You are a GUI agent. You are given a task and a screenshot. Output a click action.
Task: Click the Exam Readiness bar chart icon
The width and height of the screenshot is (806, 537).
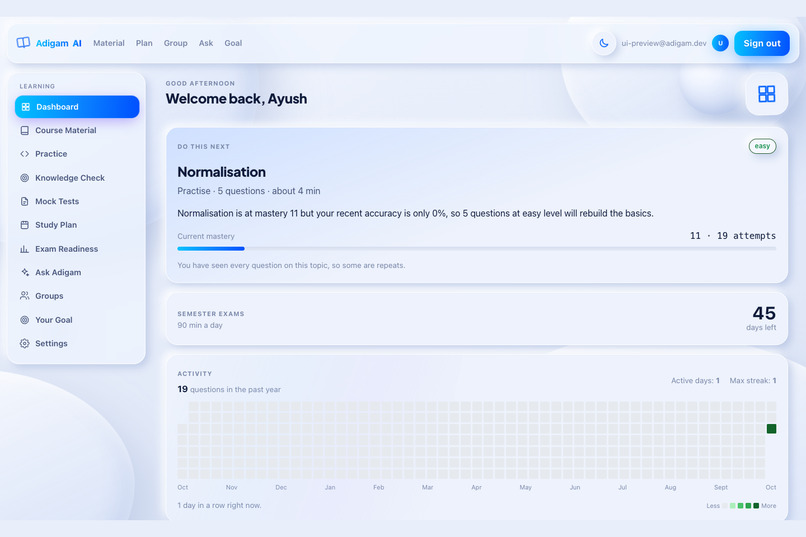point(24,249)
